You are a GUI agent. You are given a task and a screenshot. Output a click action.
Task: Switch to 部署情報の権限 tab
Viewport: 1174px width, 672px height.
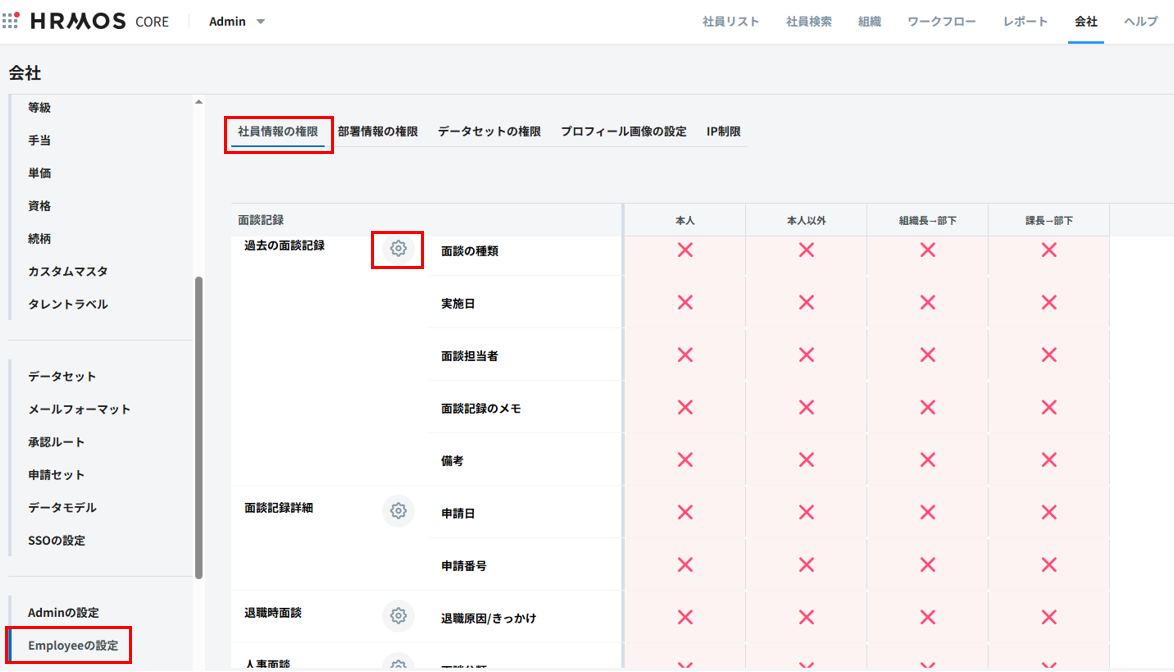378,131
